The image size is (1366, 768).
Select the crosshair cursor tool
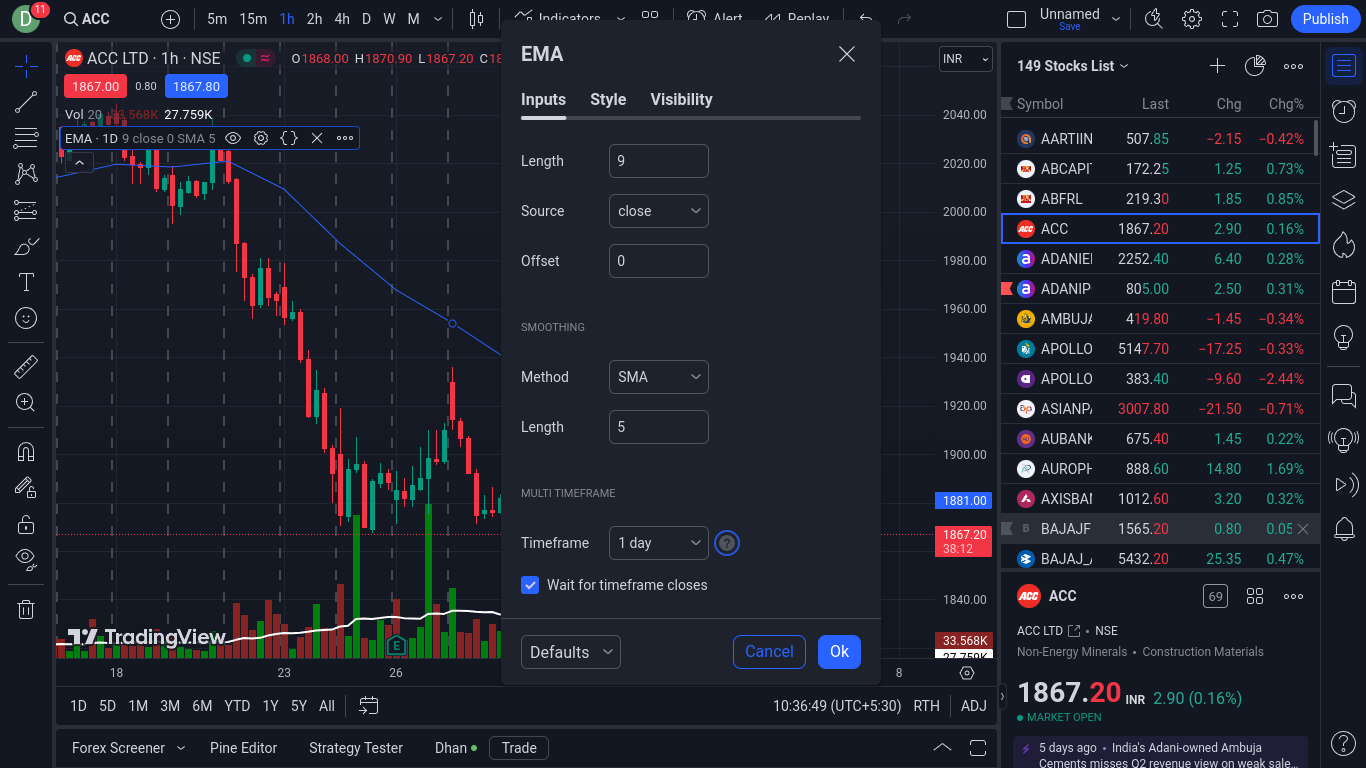[x=26, y=67]
